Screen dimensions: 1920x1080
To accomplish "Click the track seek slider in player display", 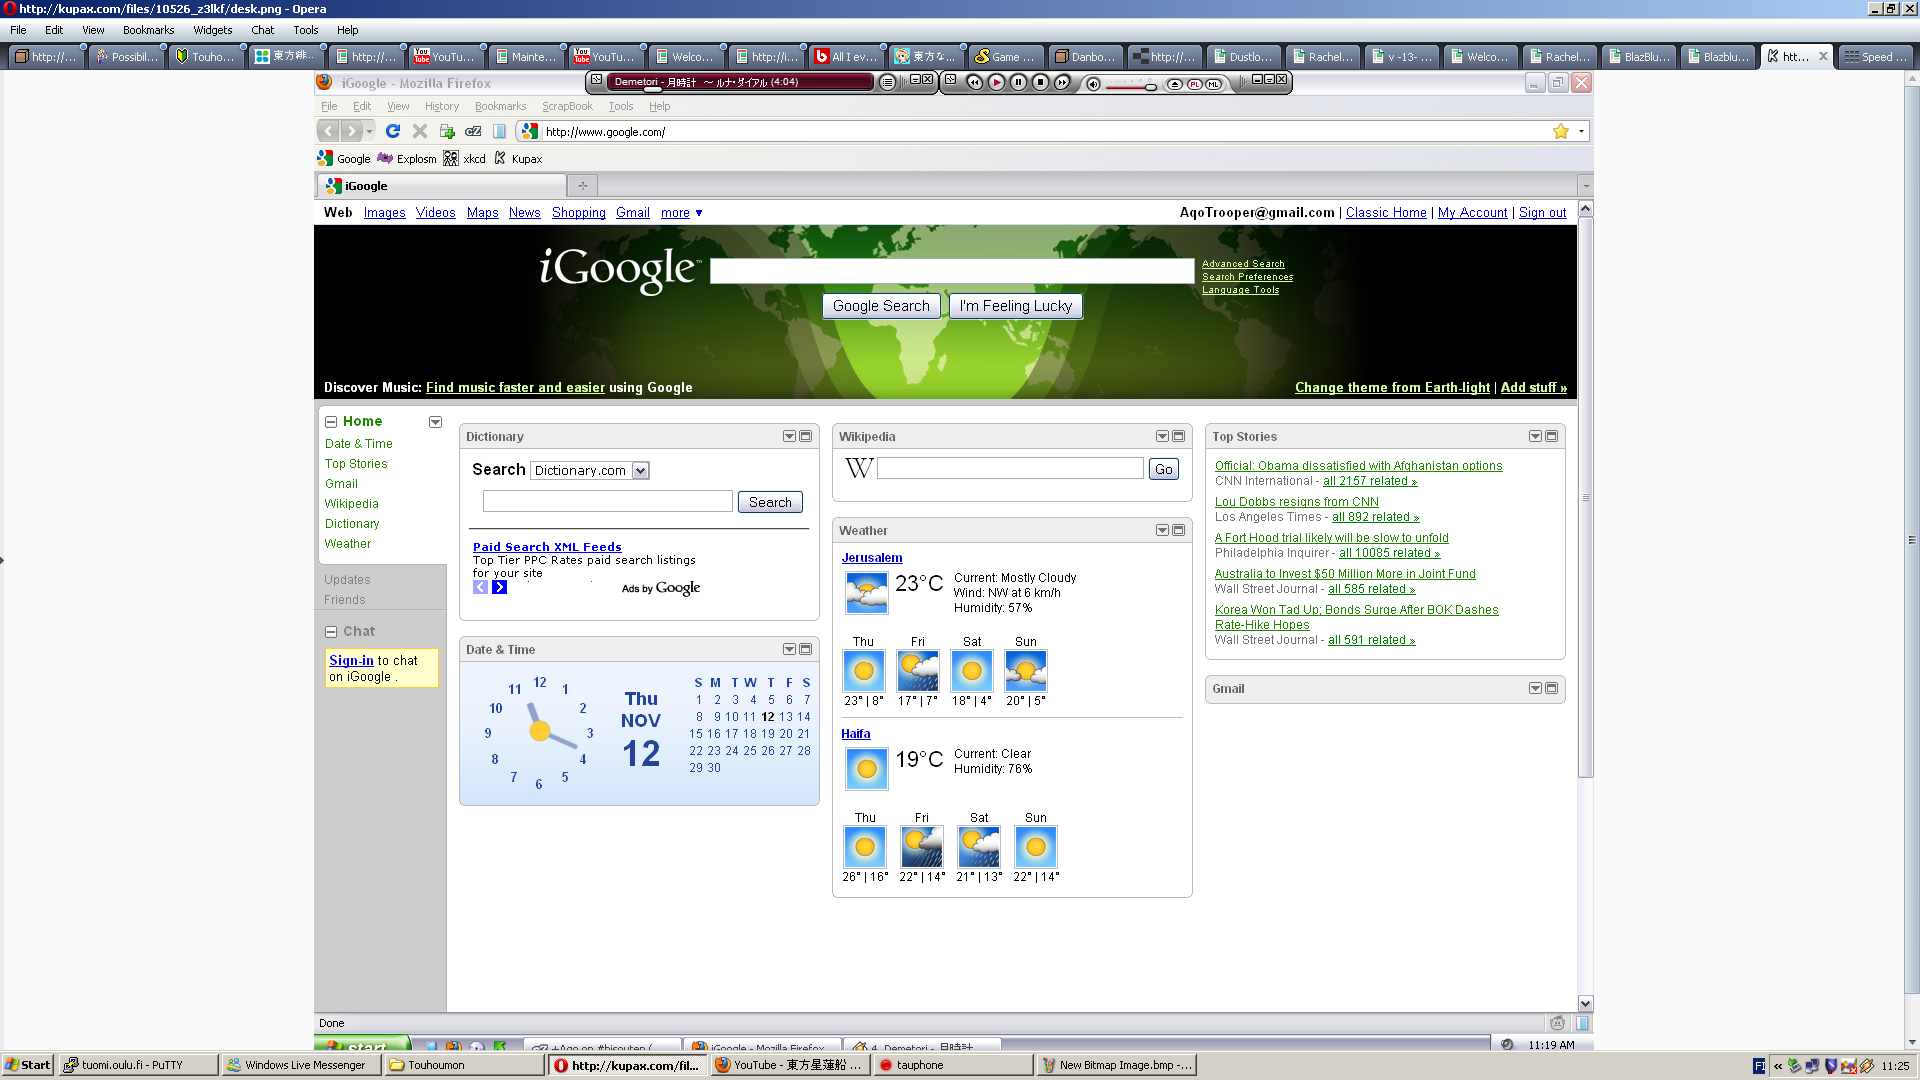I will coord(652,90).
